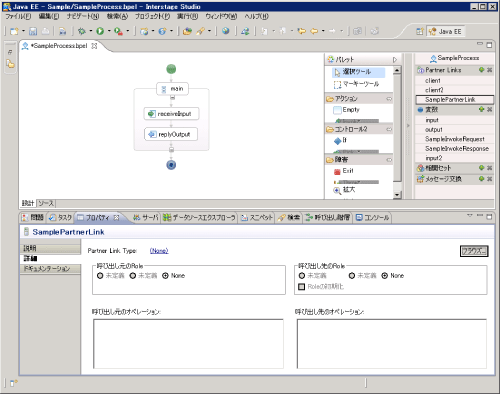Toggle the Roleの初期化 checkbox
500x394 pixels.
coord(301,287)
